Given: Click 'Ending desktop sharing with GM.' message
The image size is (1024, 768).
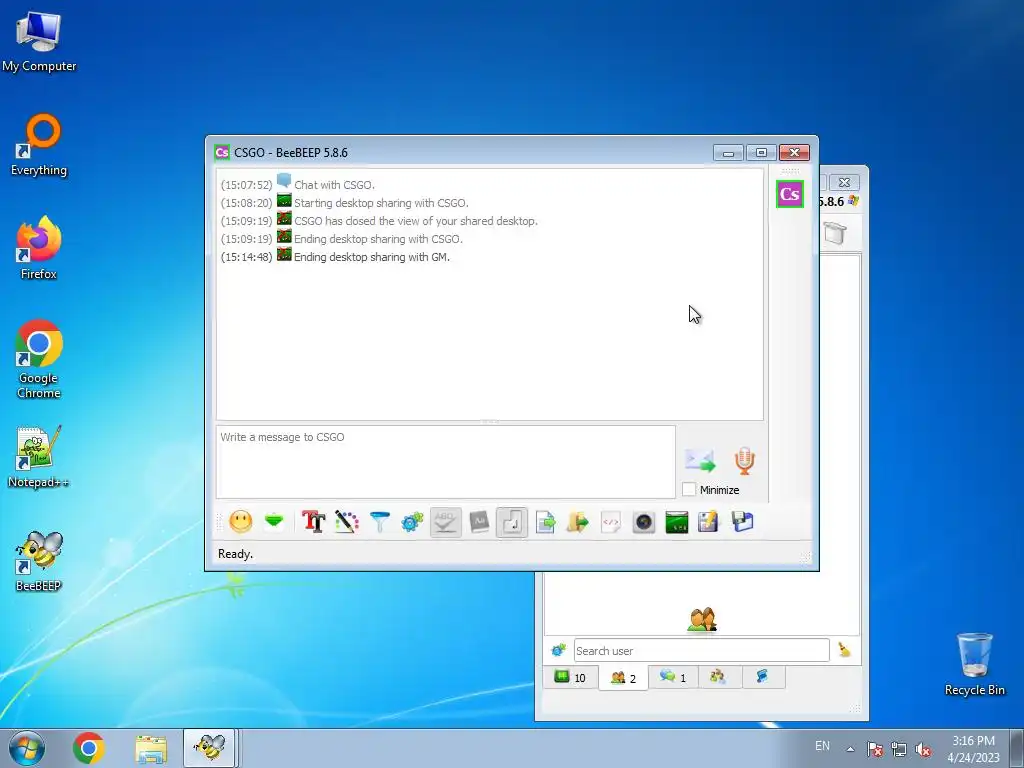Looking at the screenshot, I should pyautogui.click(x=372, y=257).
